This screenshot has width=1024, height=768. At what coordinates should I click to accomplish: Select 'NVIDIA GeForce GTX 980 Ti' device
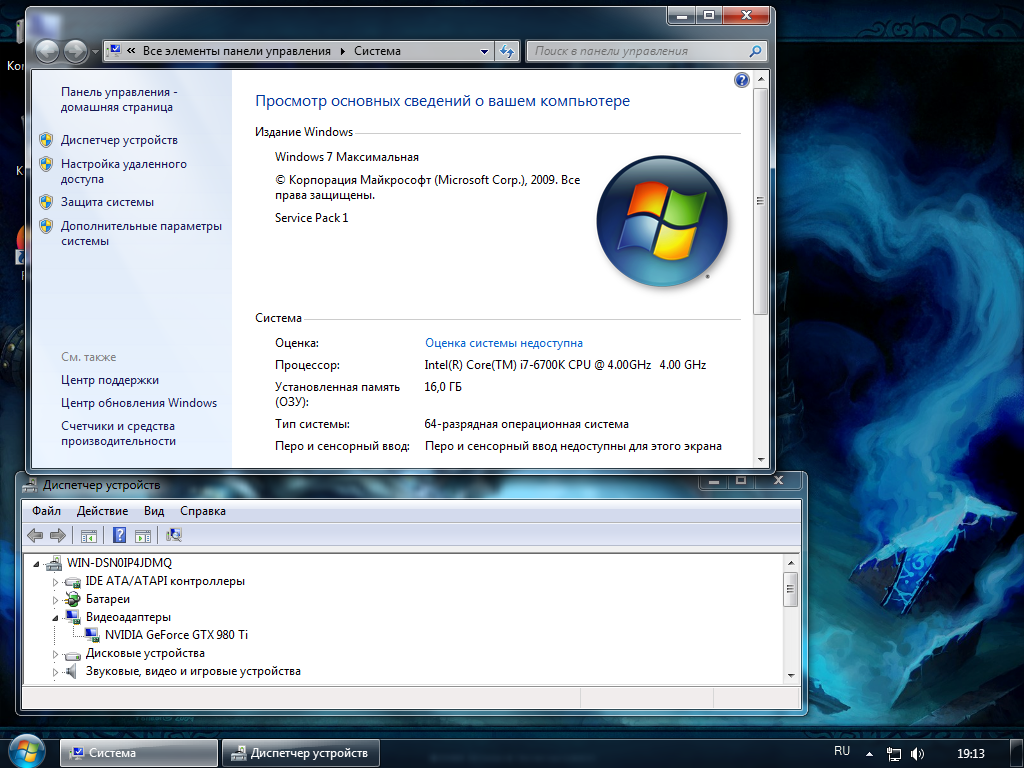(176, 635)
